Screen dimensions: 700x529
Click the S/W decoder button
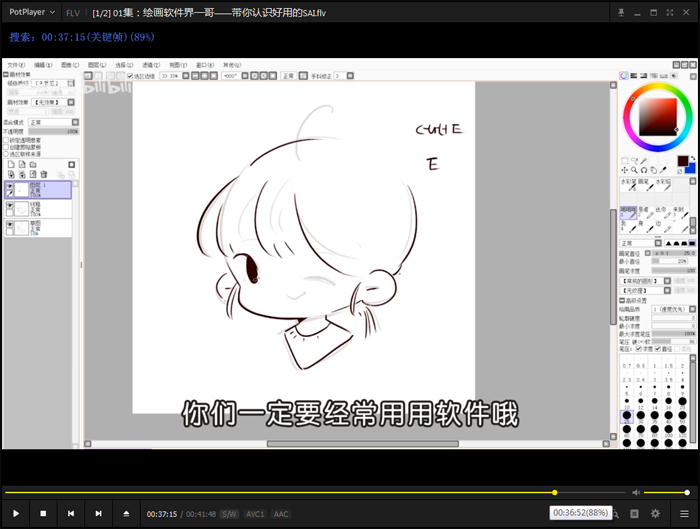click(230, 514)
